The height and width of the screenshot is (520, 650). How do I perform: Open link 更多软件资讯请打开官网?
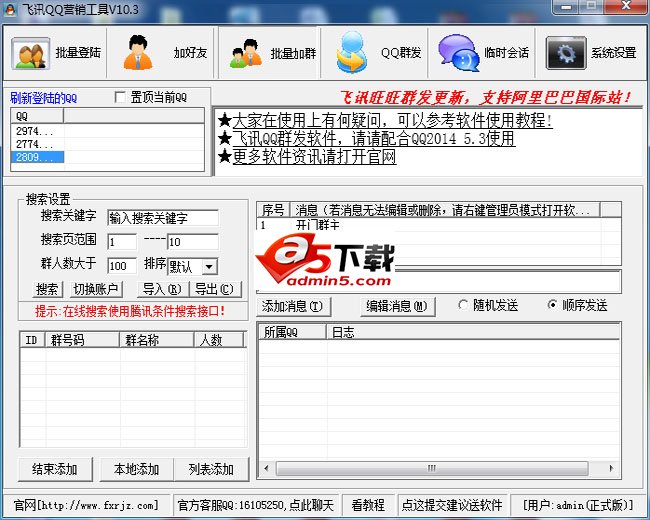(314, 157)
